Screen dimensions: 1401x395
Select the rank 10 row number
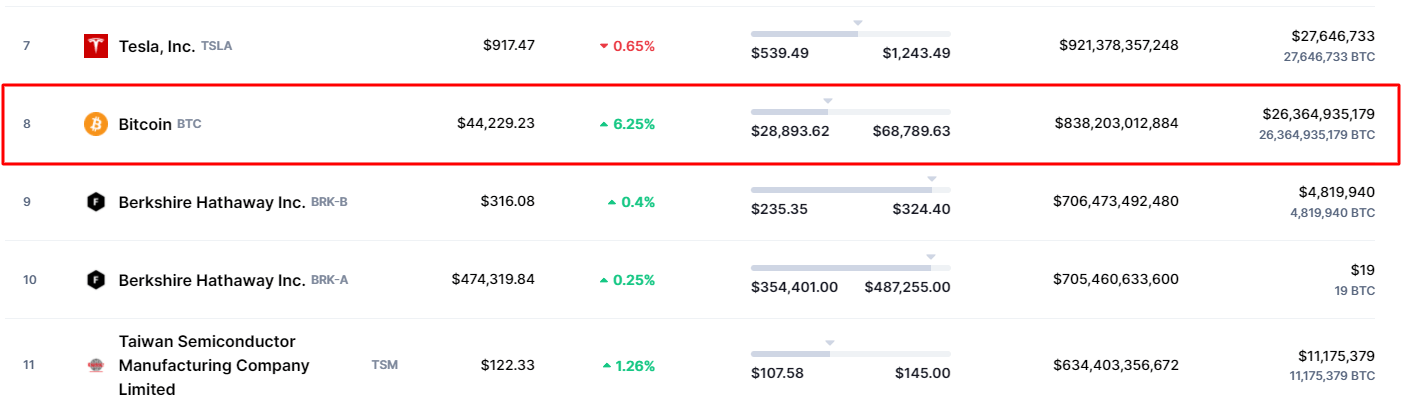point(30,280)
